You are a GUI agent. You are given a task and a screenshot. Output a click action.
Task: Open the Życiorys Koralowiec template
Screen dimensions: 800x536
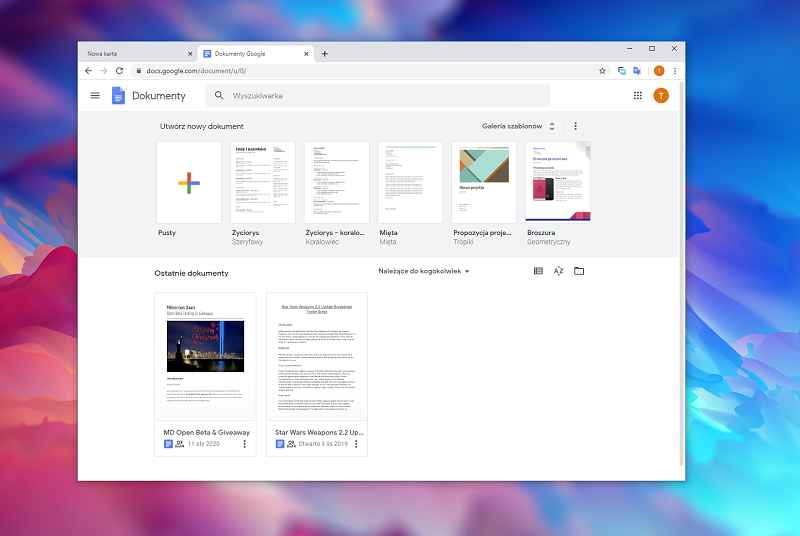coord(337,183)
